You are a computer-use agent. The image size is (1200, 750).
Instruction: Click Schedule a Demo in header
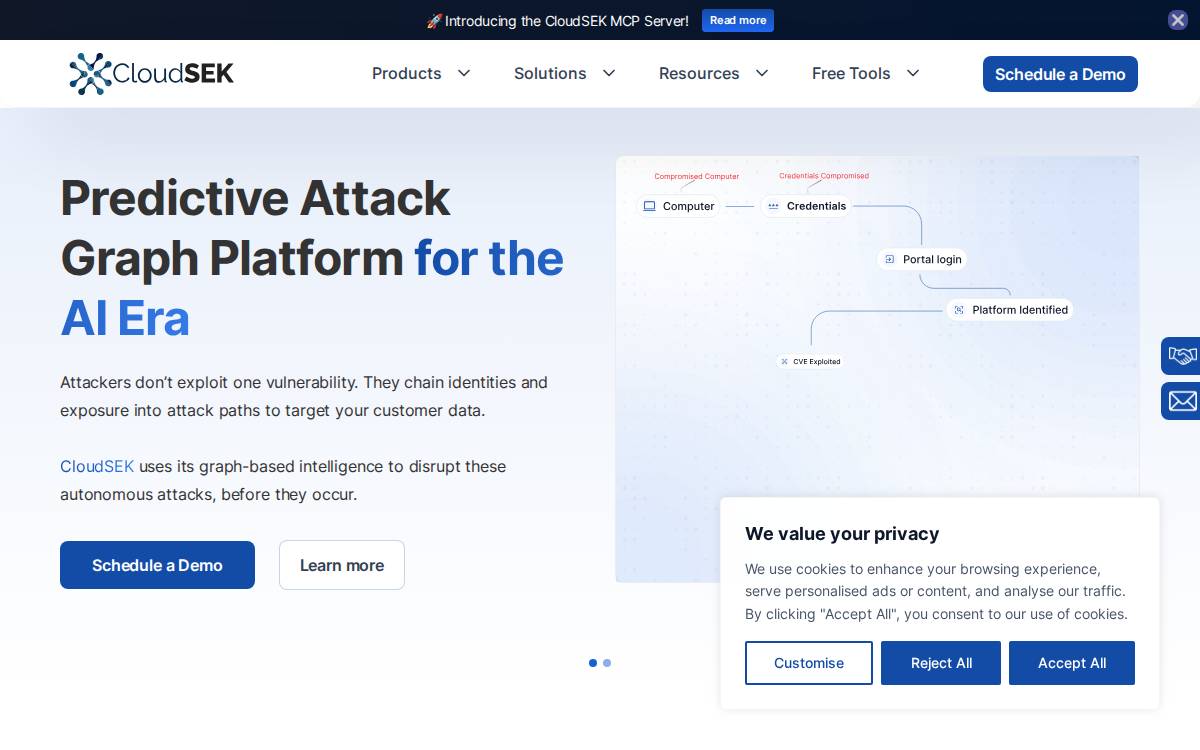tap(1060, 74)
